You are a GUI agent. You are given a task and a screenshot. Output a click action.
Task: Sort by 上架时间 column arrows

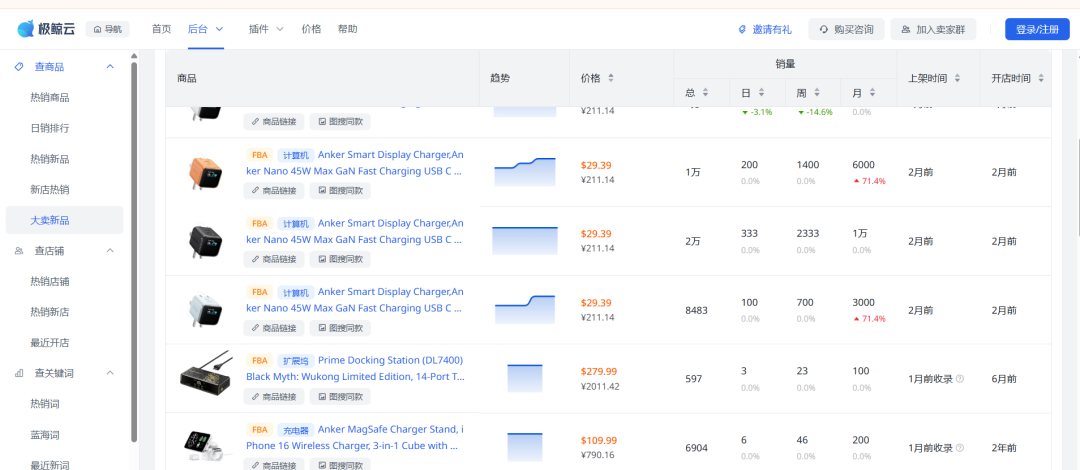[x=957, y=79]
